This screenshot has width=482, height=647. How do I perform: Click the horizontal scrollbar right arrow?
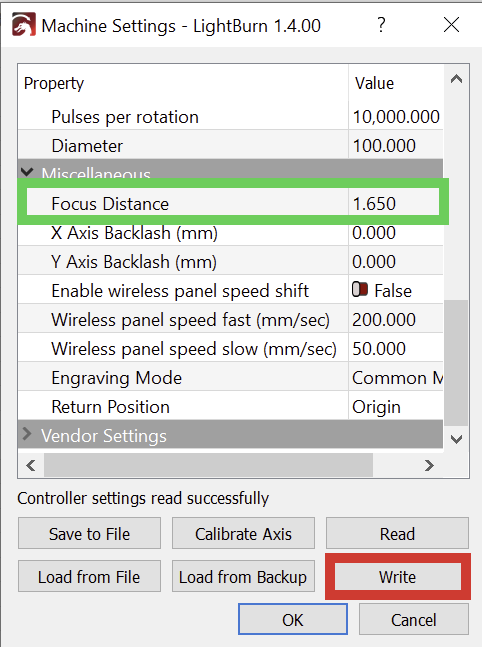[x=429, y=465]
